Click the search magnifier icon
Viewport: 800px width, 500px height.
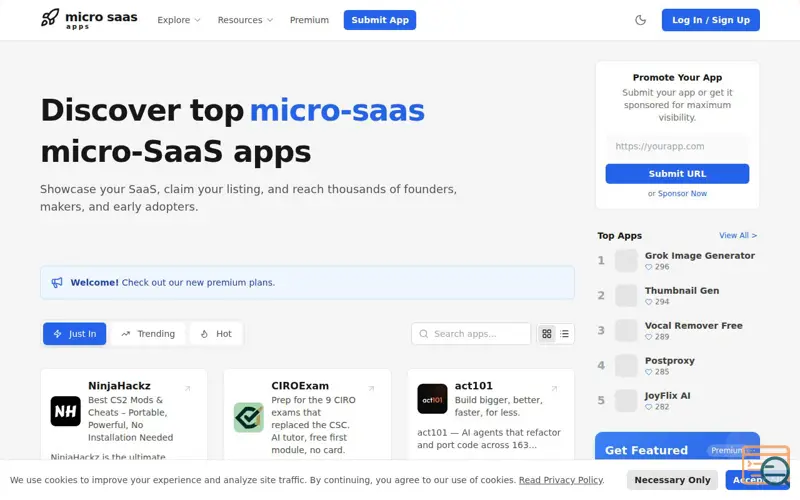pos(423,334)
